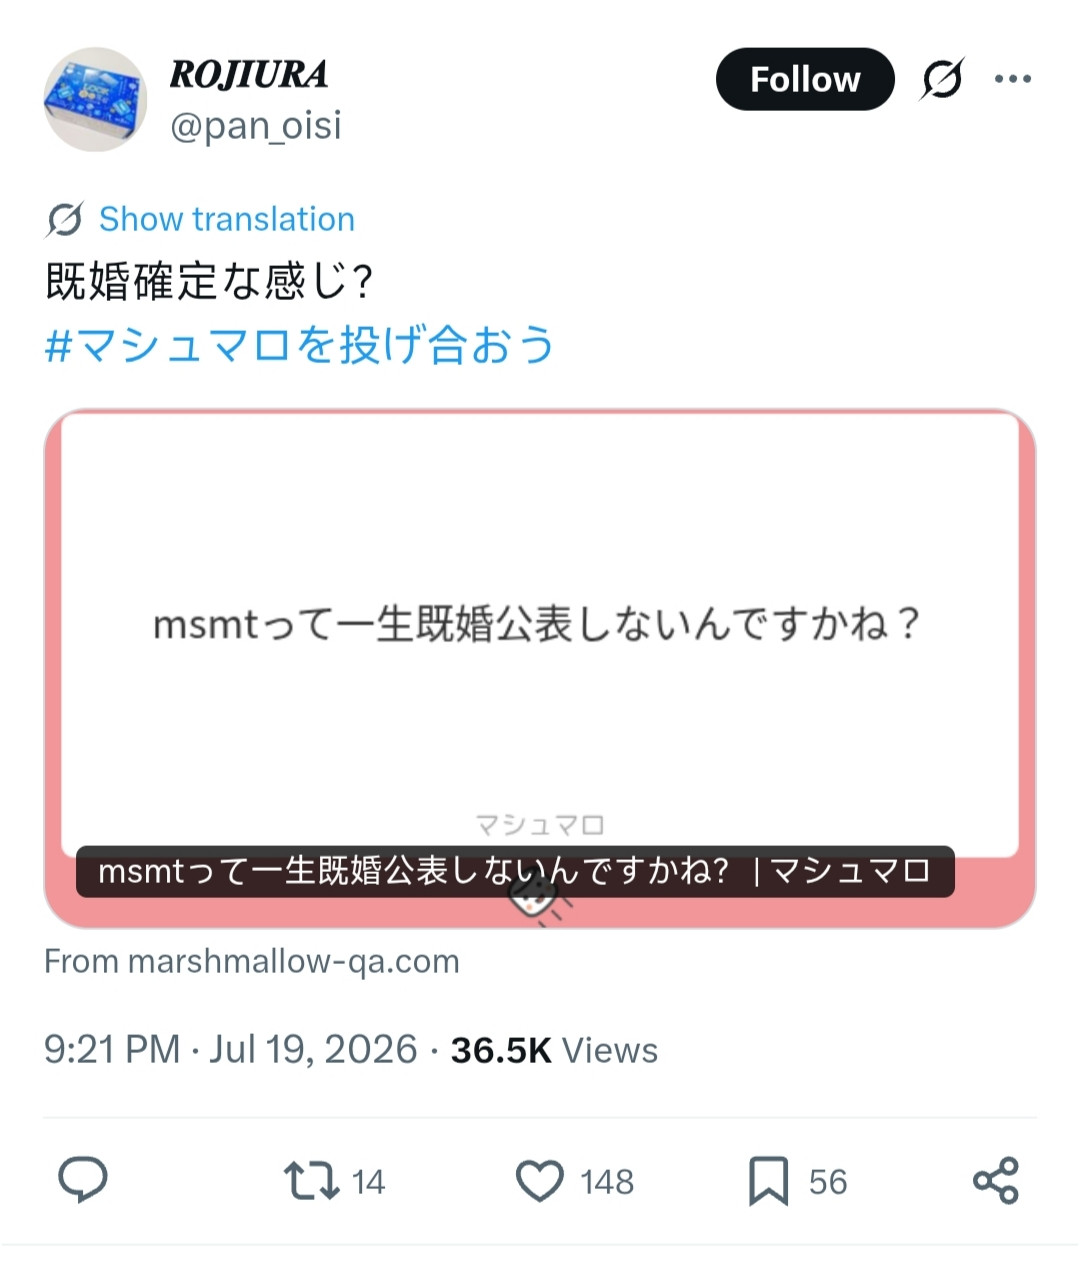Image resolution: width=1080 pixels, height=1278 pixels.
Task: Show translation of the tweet
Action: coord(227,219)
